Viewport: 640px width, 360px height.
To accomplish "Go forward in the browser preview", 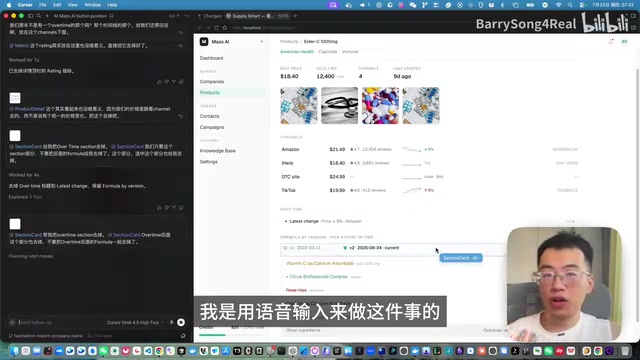I will click(x=207, y=28).
